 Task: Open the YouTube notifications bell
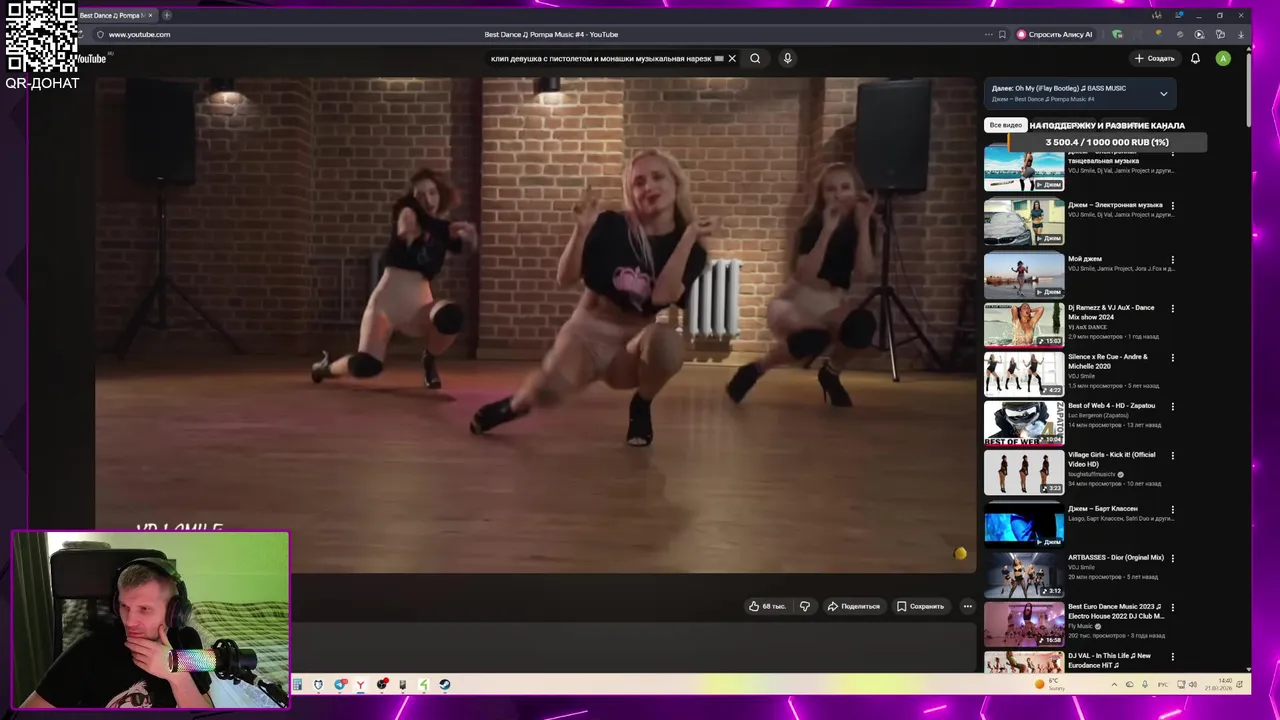pos(1195,58)
